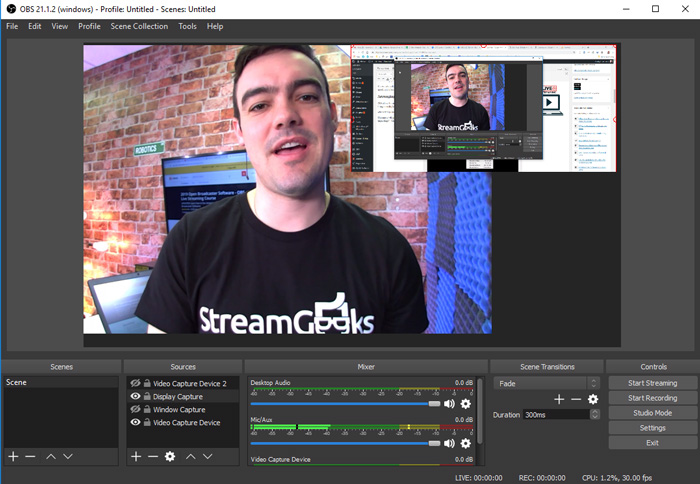Click 'LIVE: 00:00:00' status text
The height and width of the screenshot is (484, 700).
pyautogui.click(x=479, y=478)
